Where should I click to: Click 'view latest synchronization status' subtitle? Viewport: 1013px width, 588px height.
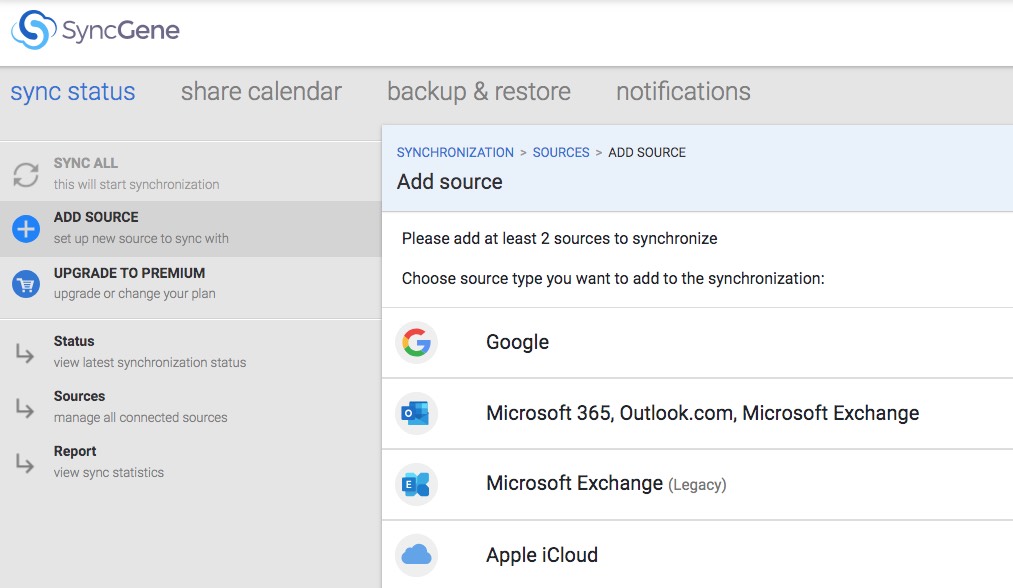pos(150,362)
